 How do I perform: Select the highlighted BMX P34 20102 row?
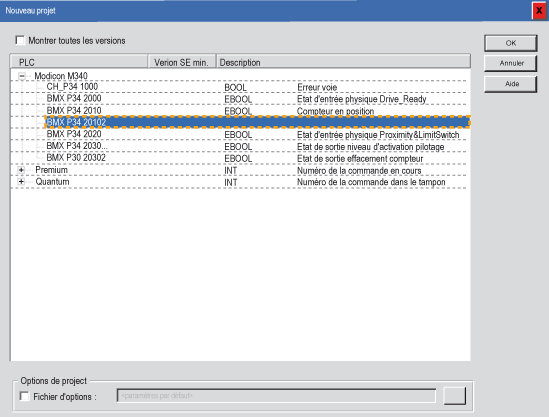257,122
